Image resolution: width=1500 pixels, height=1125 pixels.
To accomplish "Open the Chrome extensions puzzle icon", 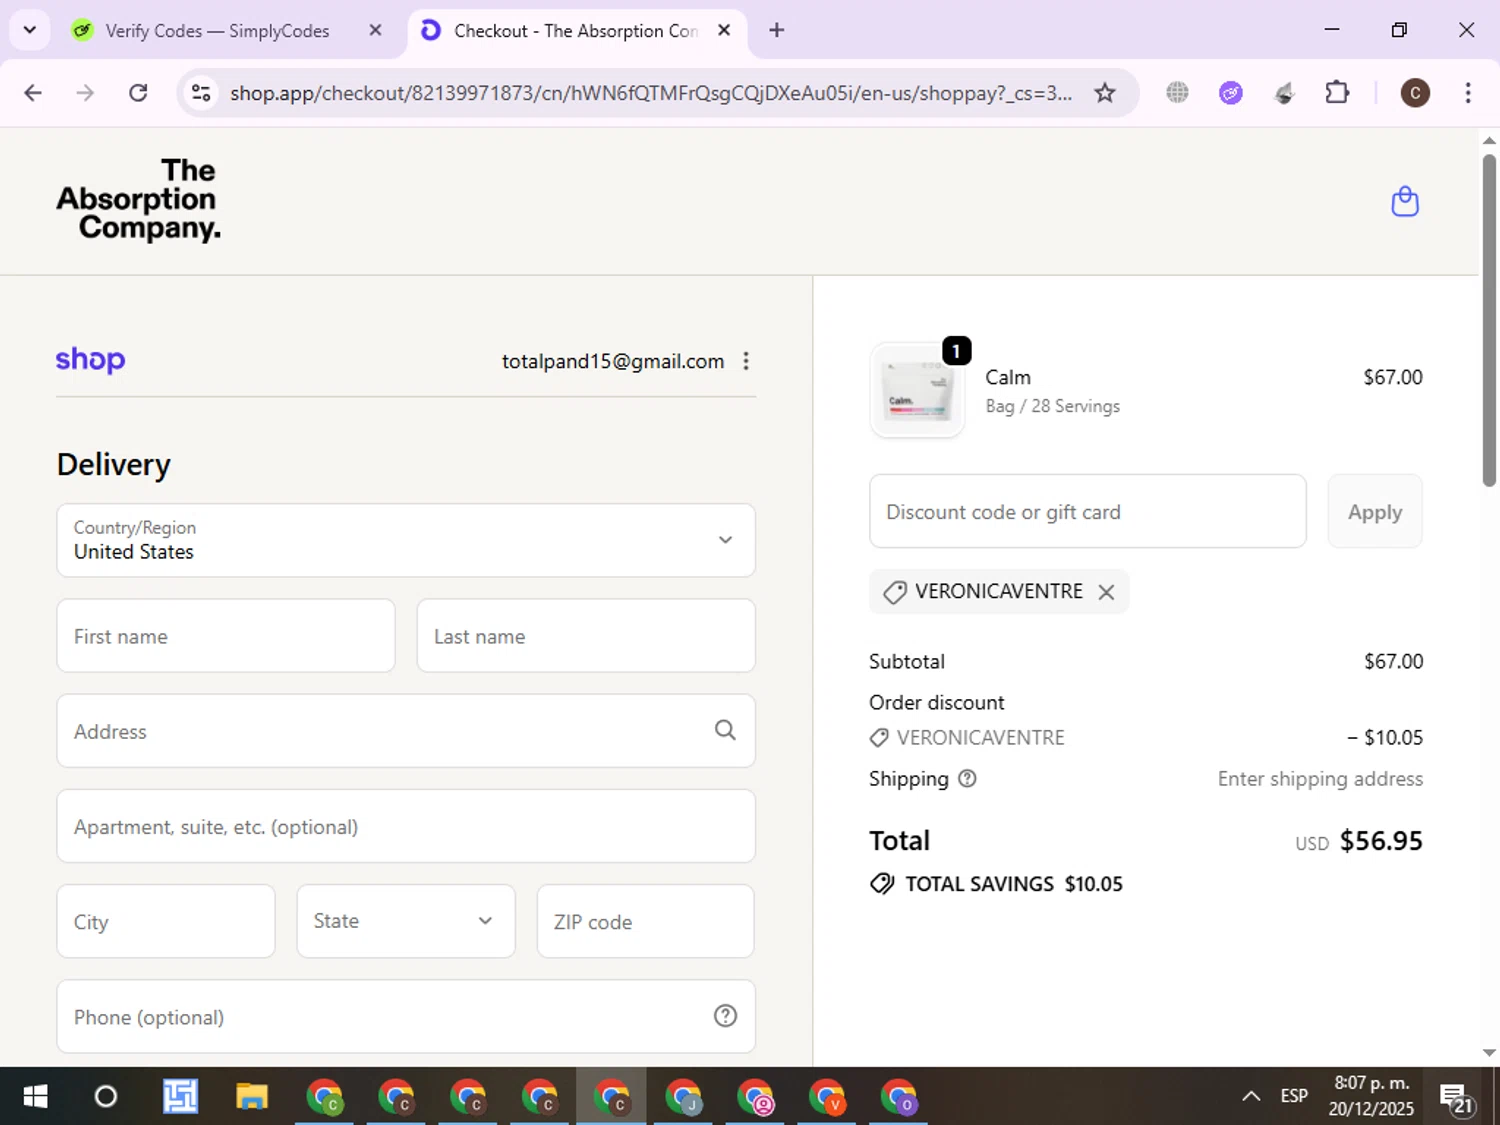I will pos(1337,93).
